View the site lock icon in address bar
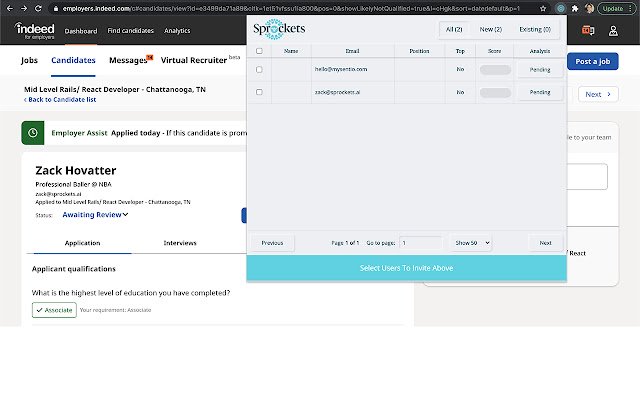640x400 pixels. point(56,8)
